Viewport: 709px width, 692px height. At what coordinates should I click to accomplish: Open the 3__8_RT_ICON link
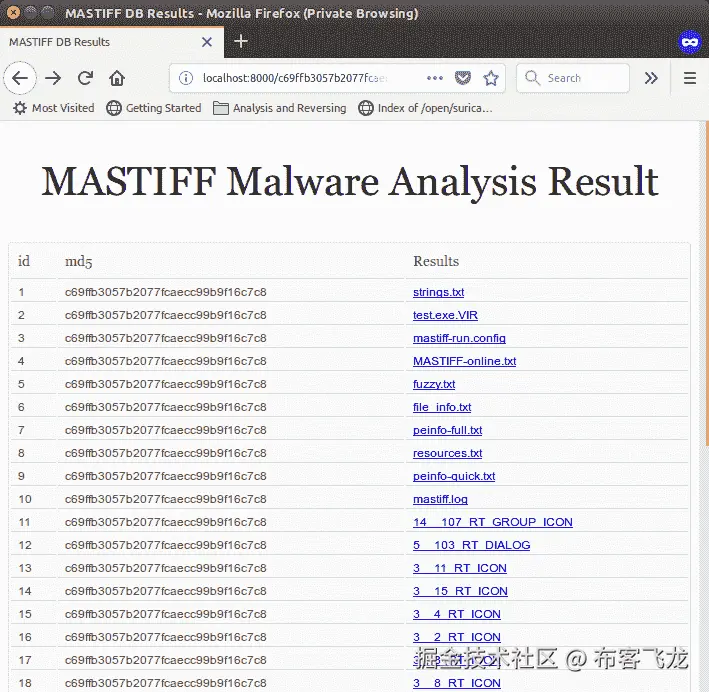[457, 683]
